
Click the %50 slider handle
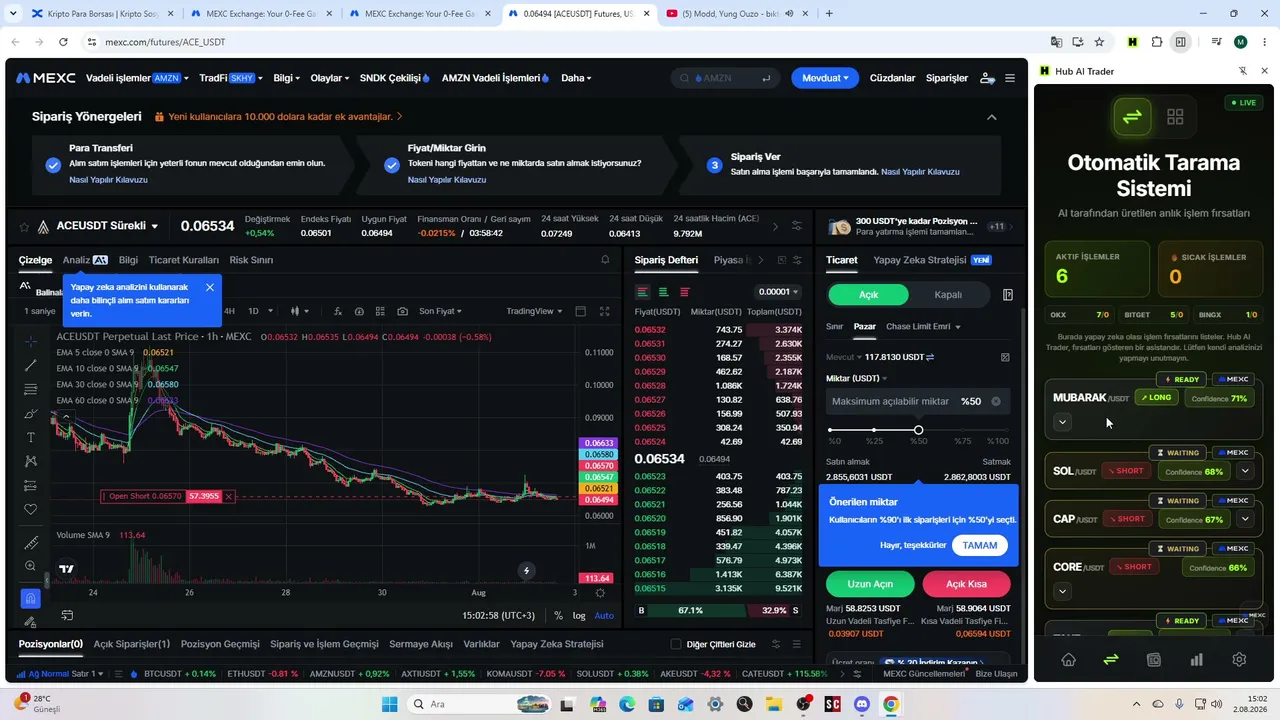coord(918,430)
